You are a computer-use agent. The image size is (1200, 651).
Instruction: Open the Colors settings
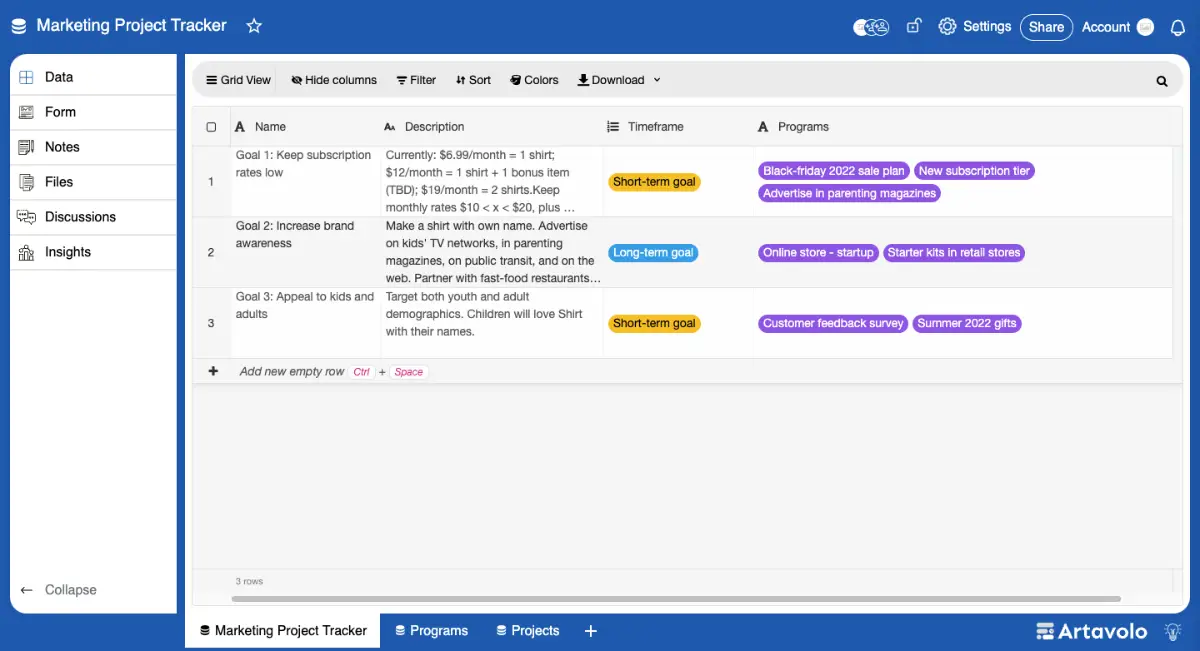534,80
